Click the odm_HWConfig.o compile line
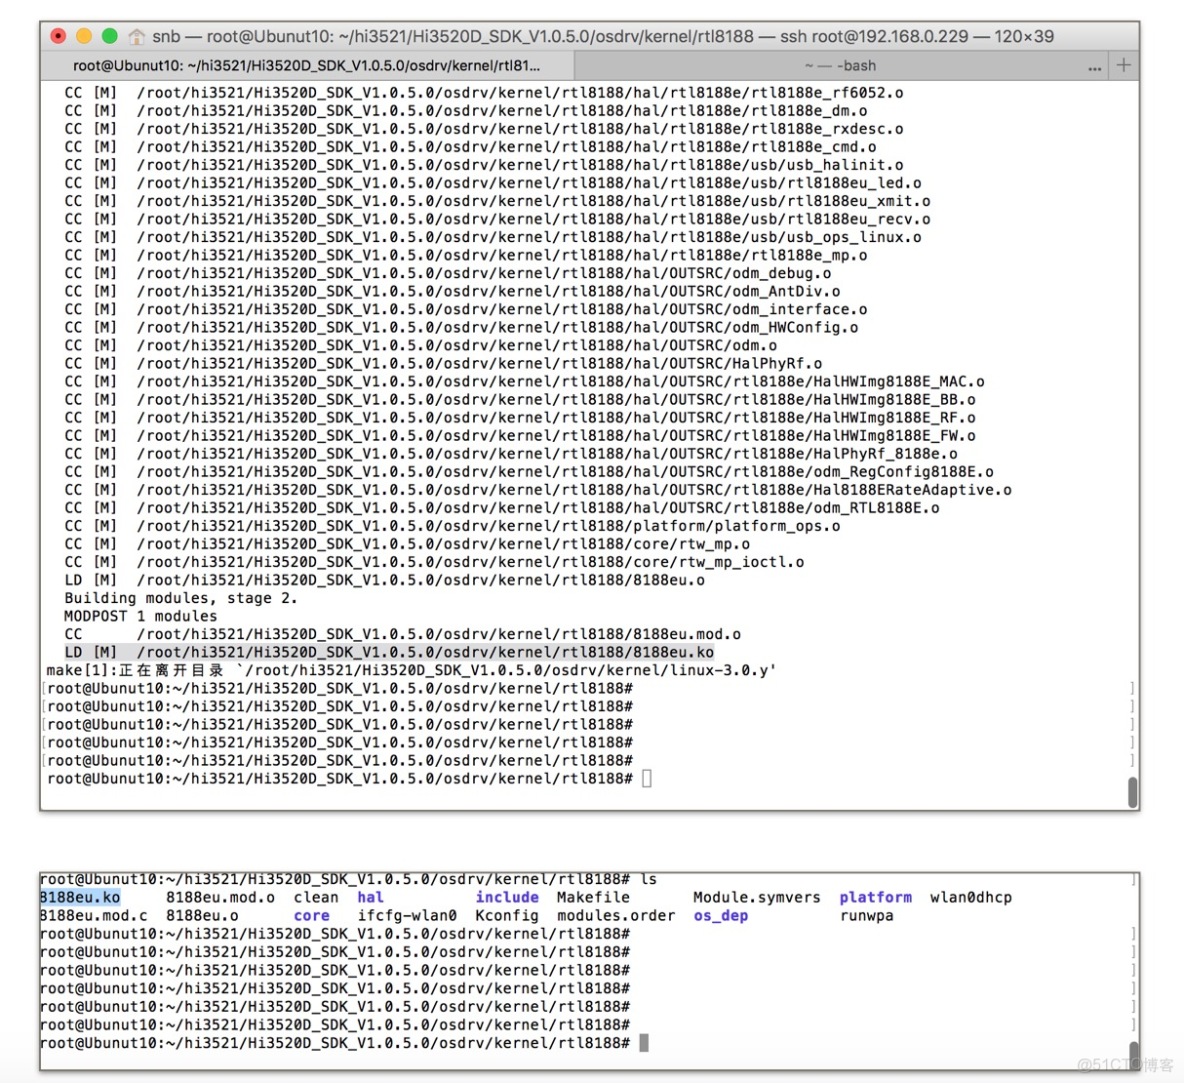This screenshot has height=1083, width=1184. (x=461, y=328)
